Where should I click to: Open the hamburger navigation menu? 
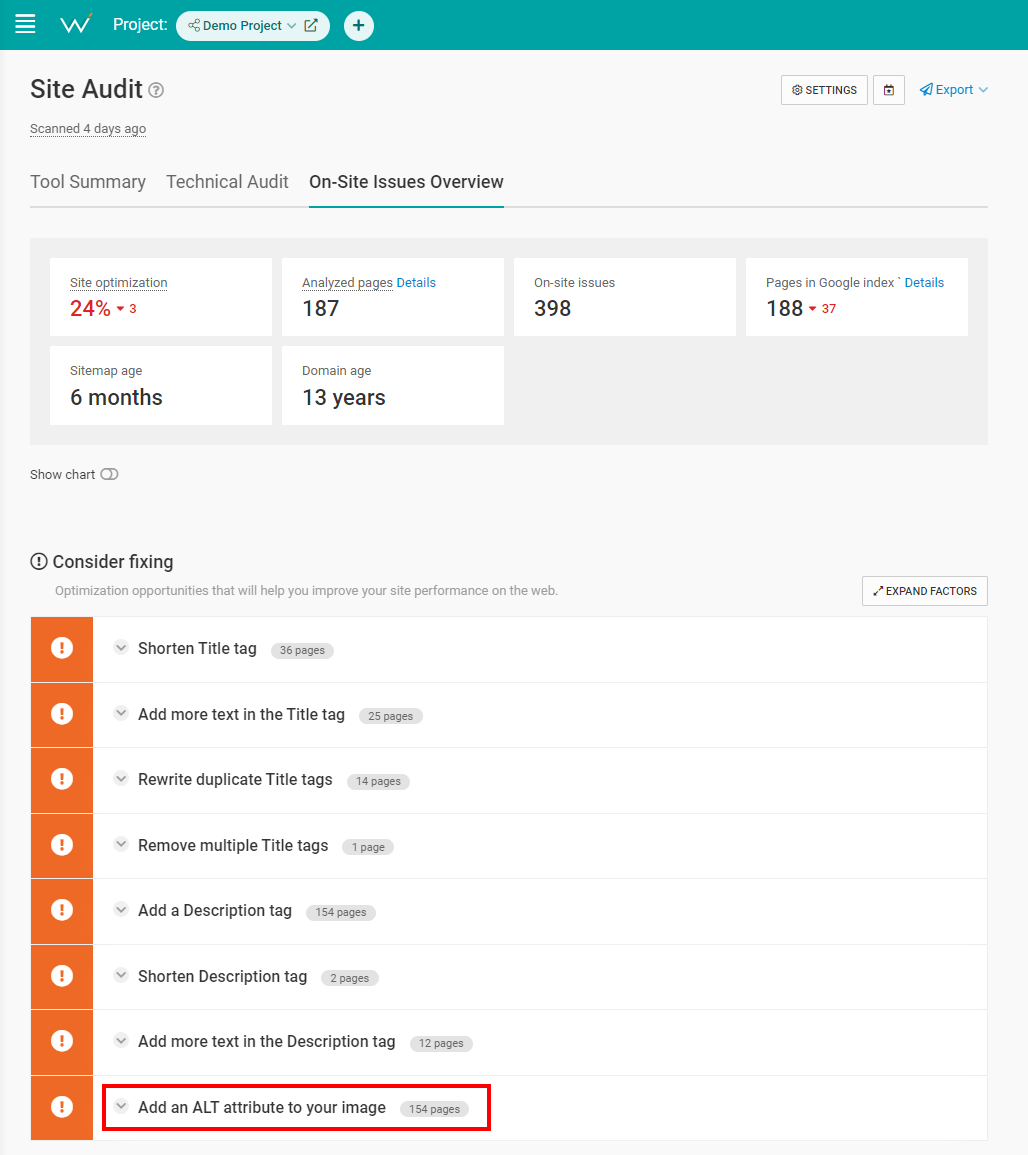pos(26,24)
